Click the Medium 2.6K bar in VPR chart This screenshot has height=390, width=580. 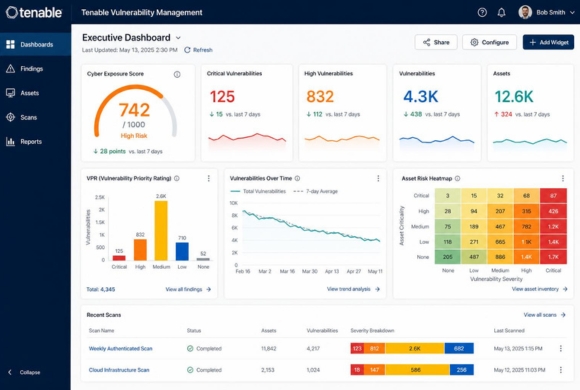[x=161, y=231]
